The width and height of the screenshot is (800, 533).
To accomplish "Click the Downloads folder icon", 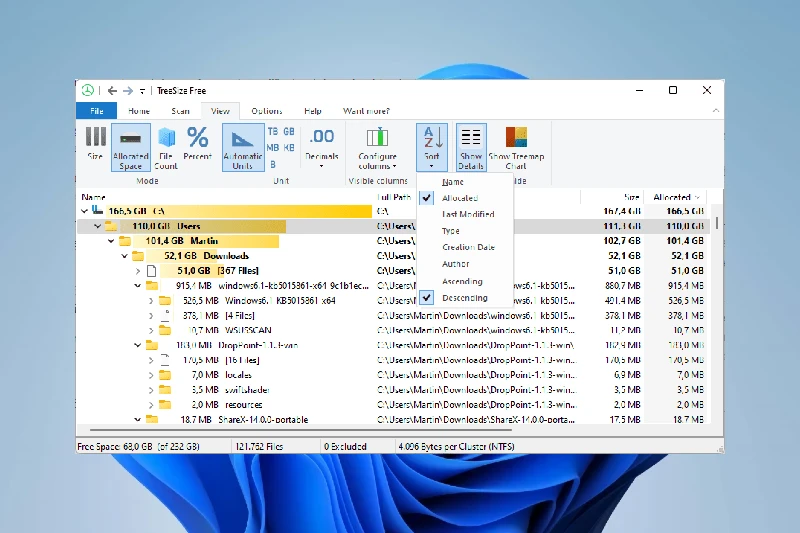I will (x=138, y=256).
